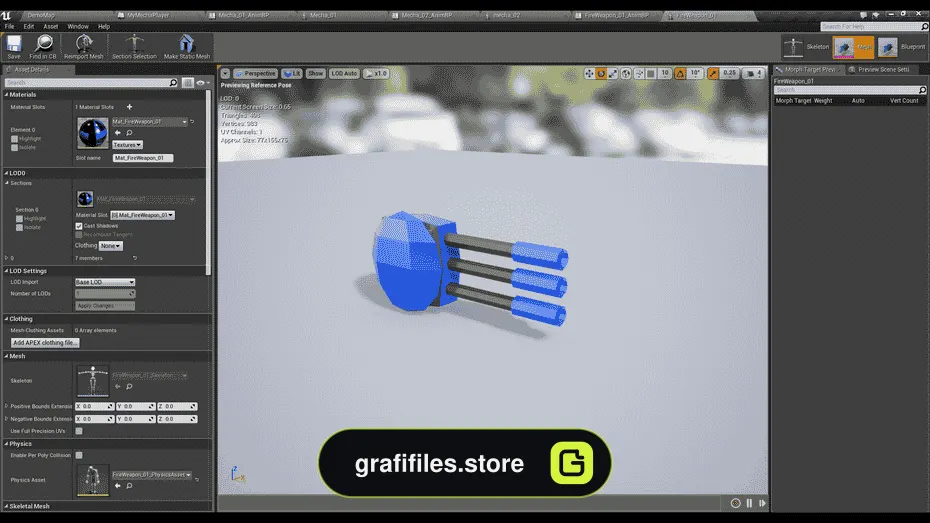Activate Section Selection tool
This screenshot has width=930, height=523.
click(135, 47)
